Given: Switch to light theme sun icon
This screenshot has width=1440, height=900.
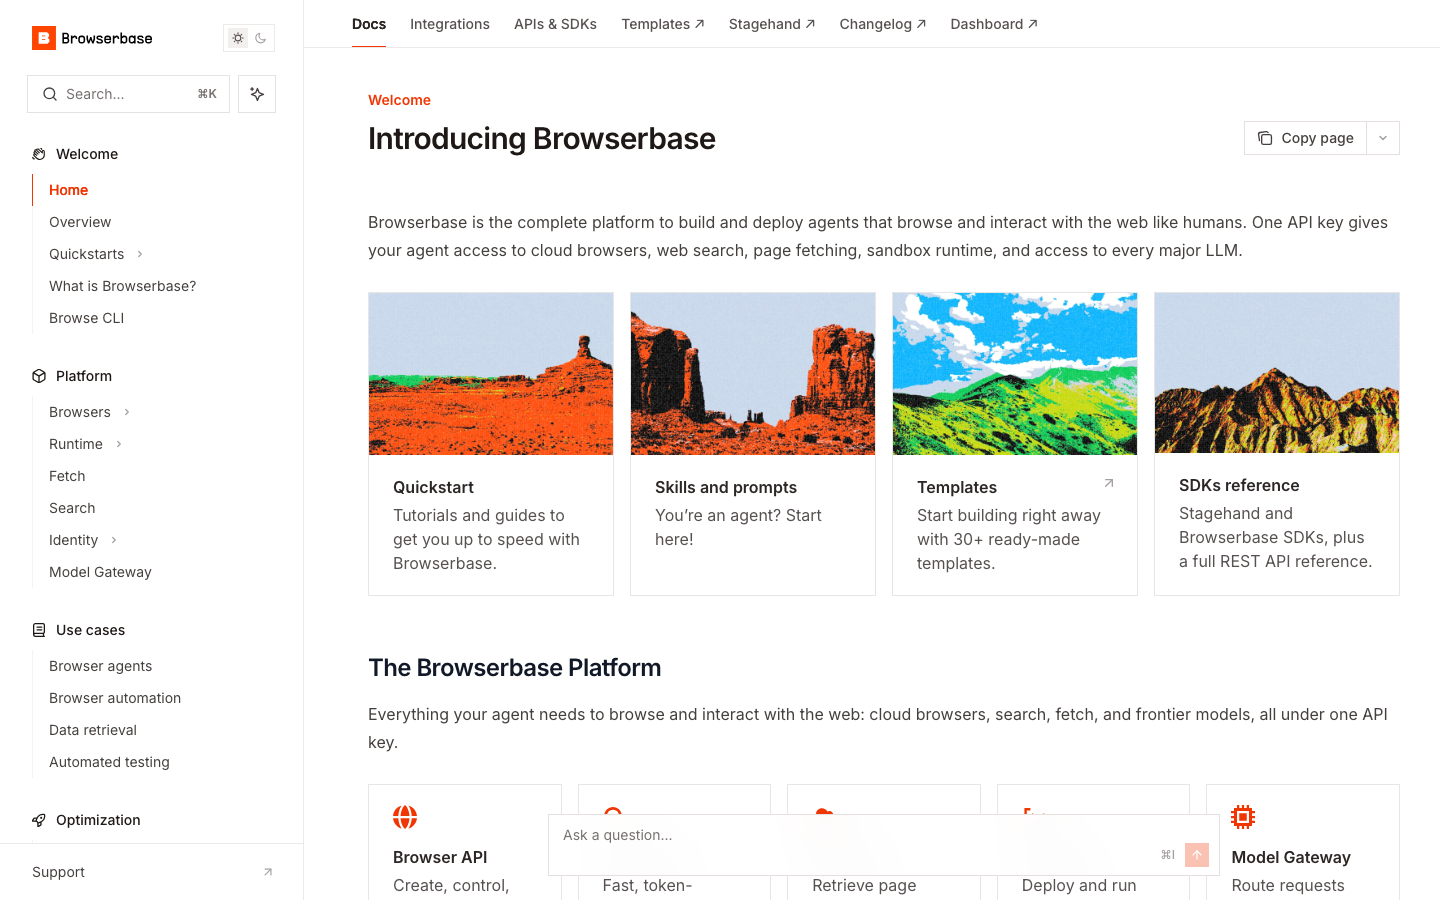Looking at the screenshot, I should pos(238,38).
